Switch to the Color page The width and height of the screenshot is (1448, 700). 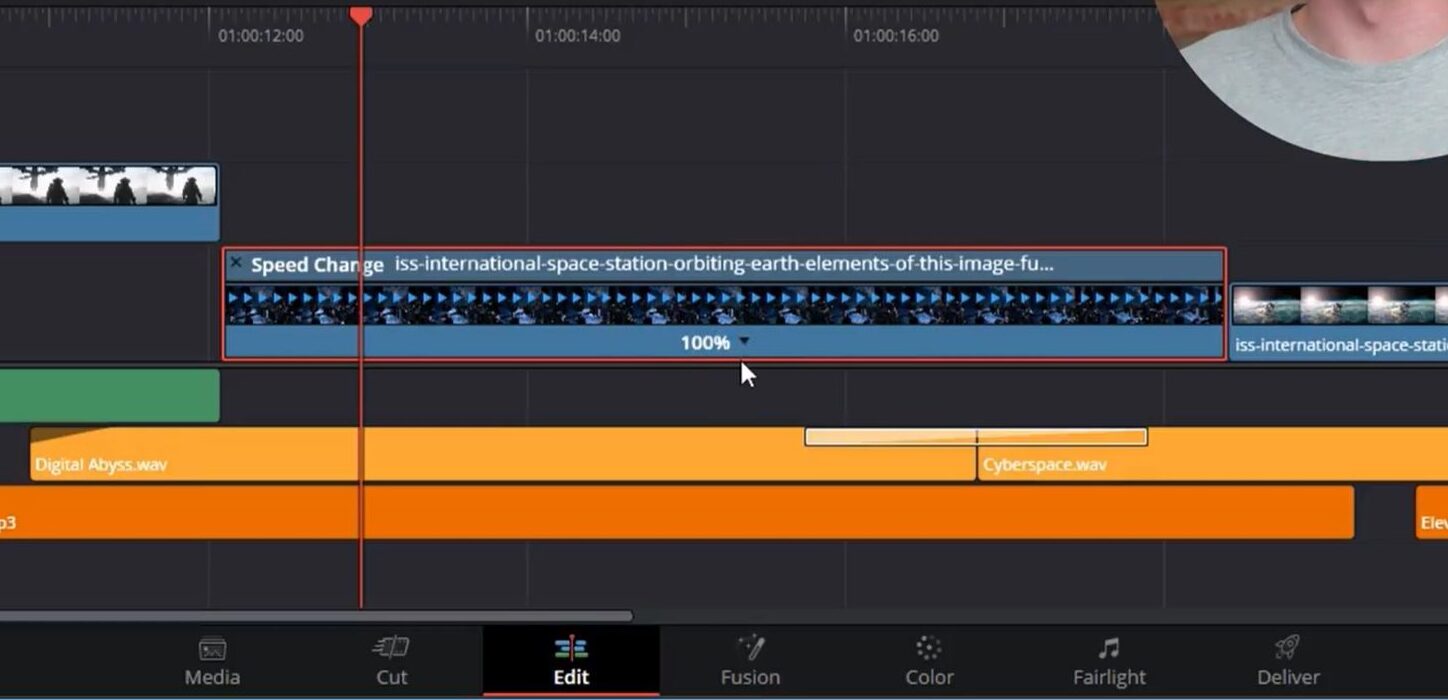point(928,660)
